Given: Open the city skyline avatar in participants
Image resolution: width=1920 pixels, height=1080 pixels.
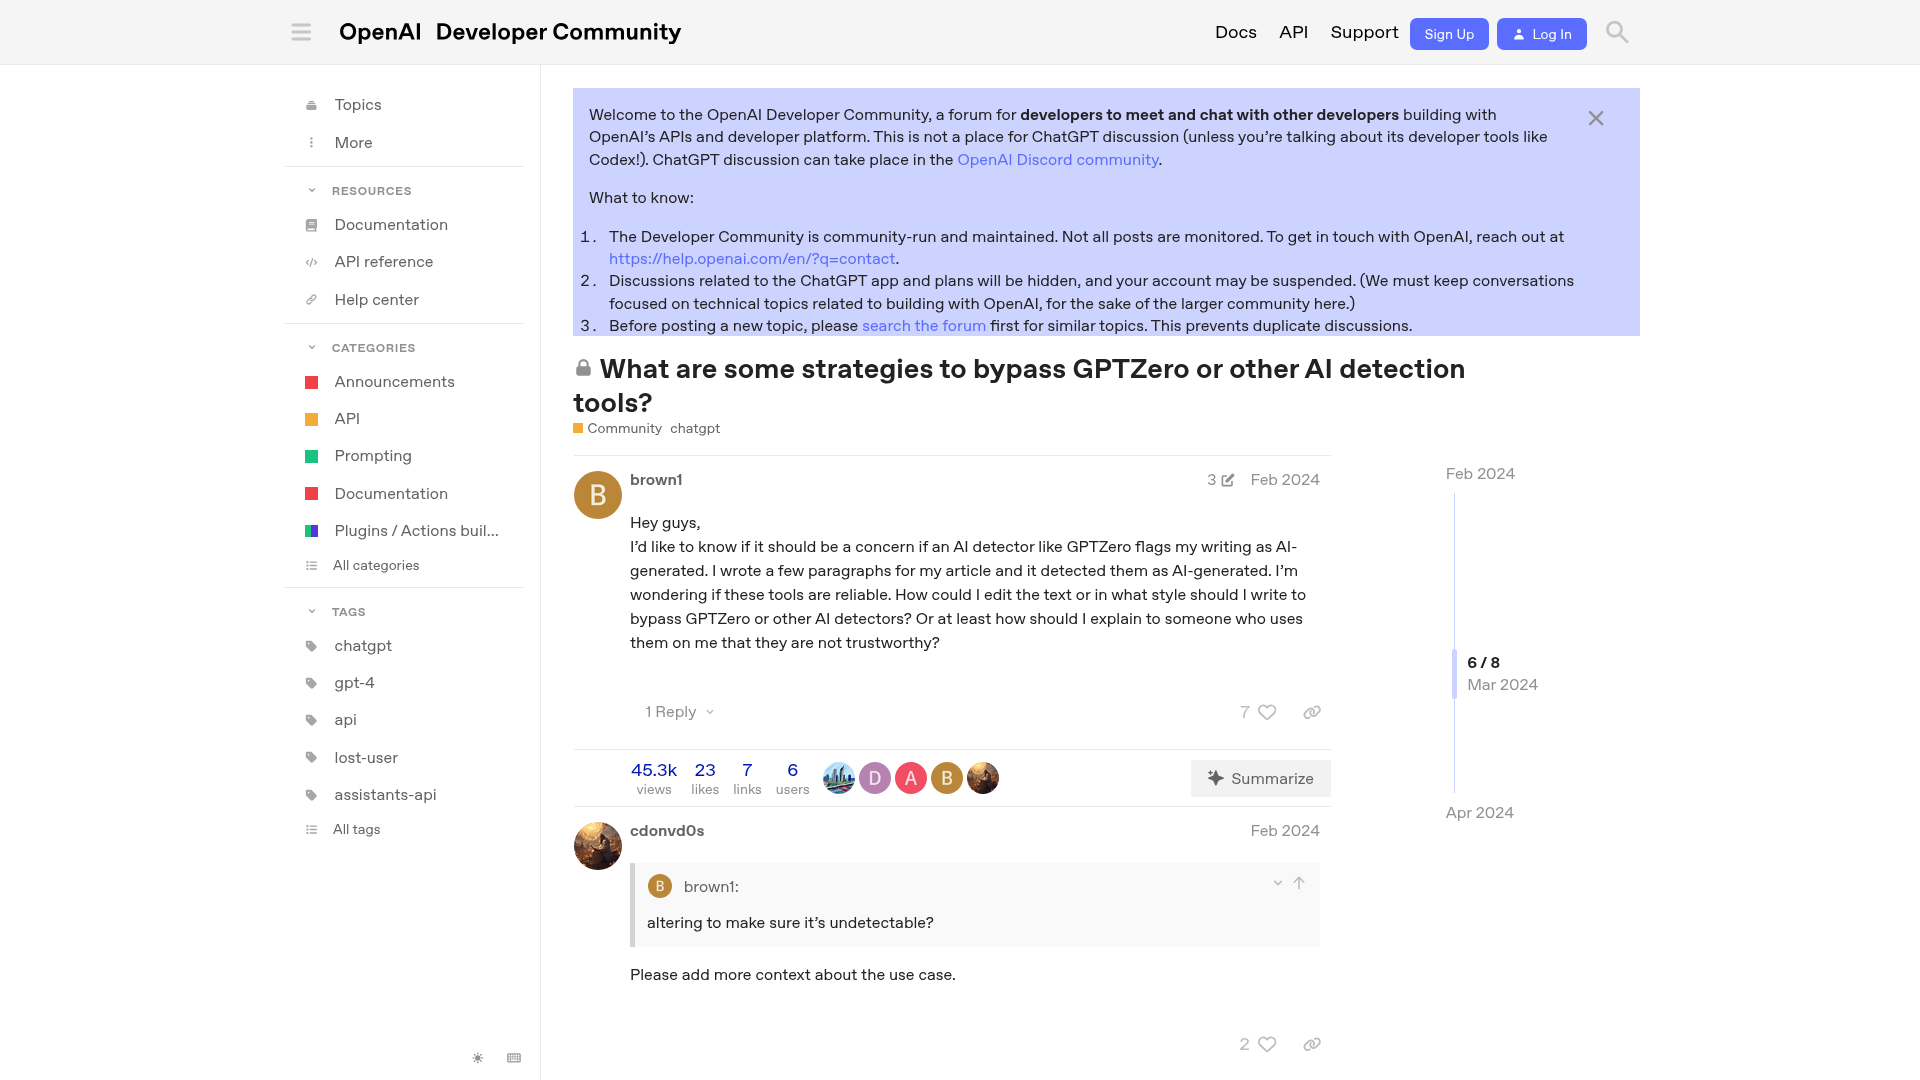Looking at the screenshot, I should [x=839, y=778].
